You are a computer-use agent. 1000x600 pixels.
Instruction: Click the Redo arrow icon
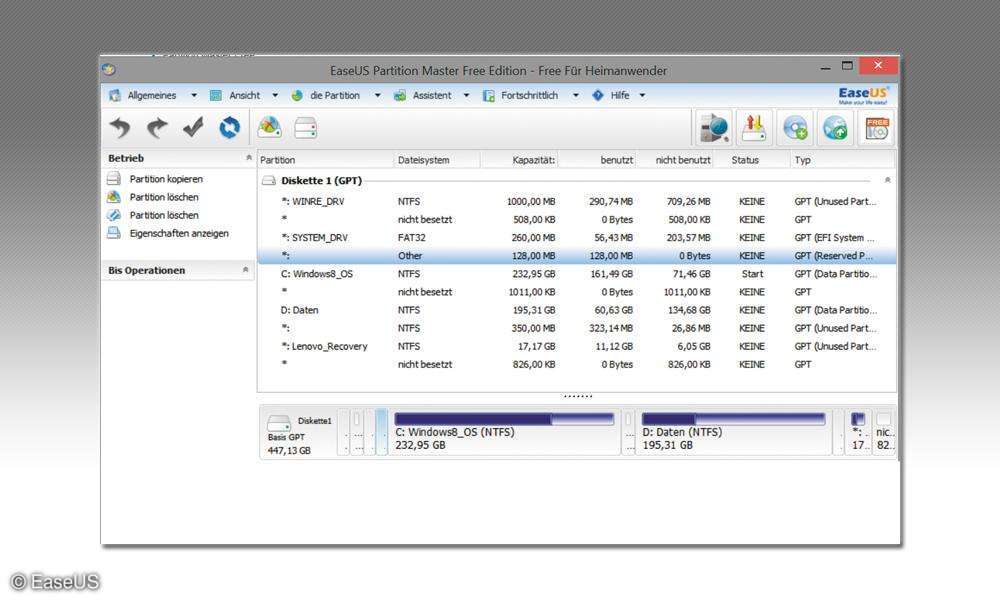click(157, 128)
